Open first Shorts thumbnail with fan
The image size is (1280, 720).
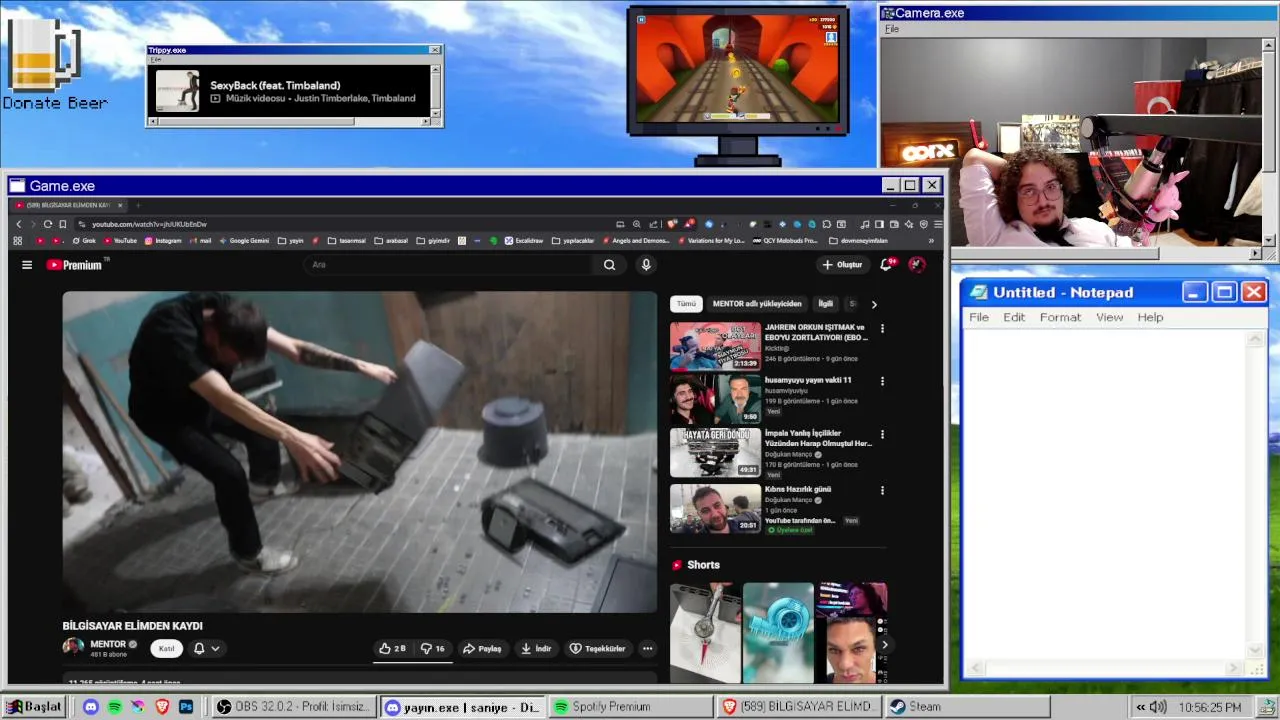(x=706, y=633)
